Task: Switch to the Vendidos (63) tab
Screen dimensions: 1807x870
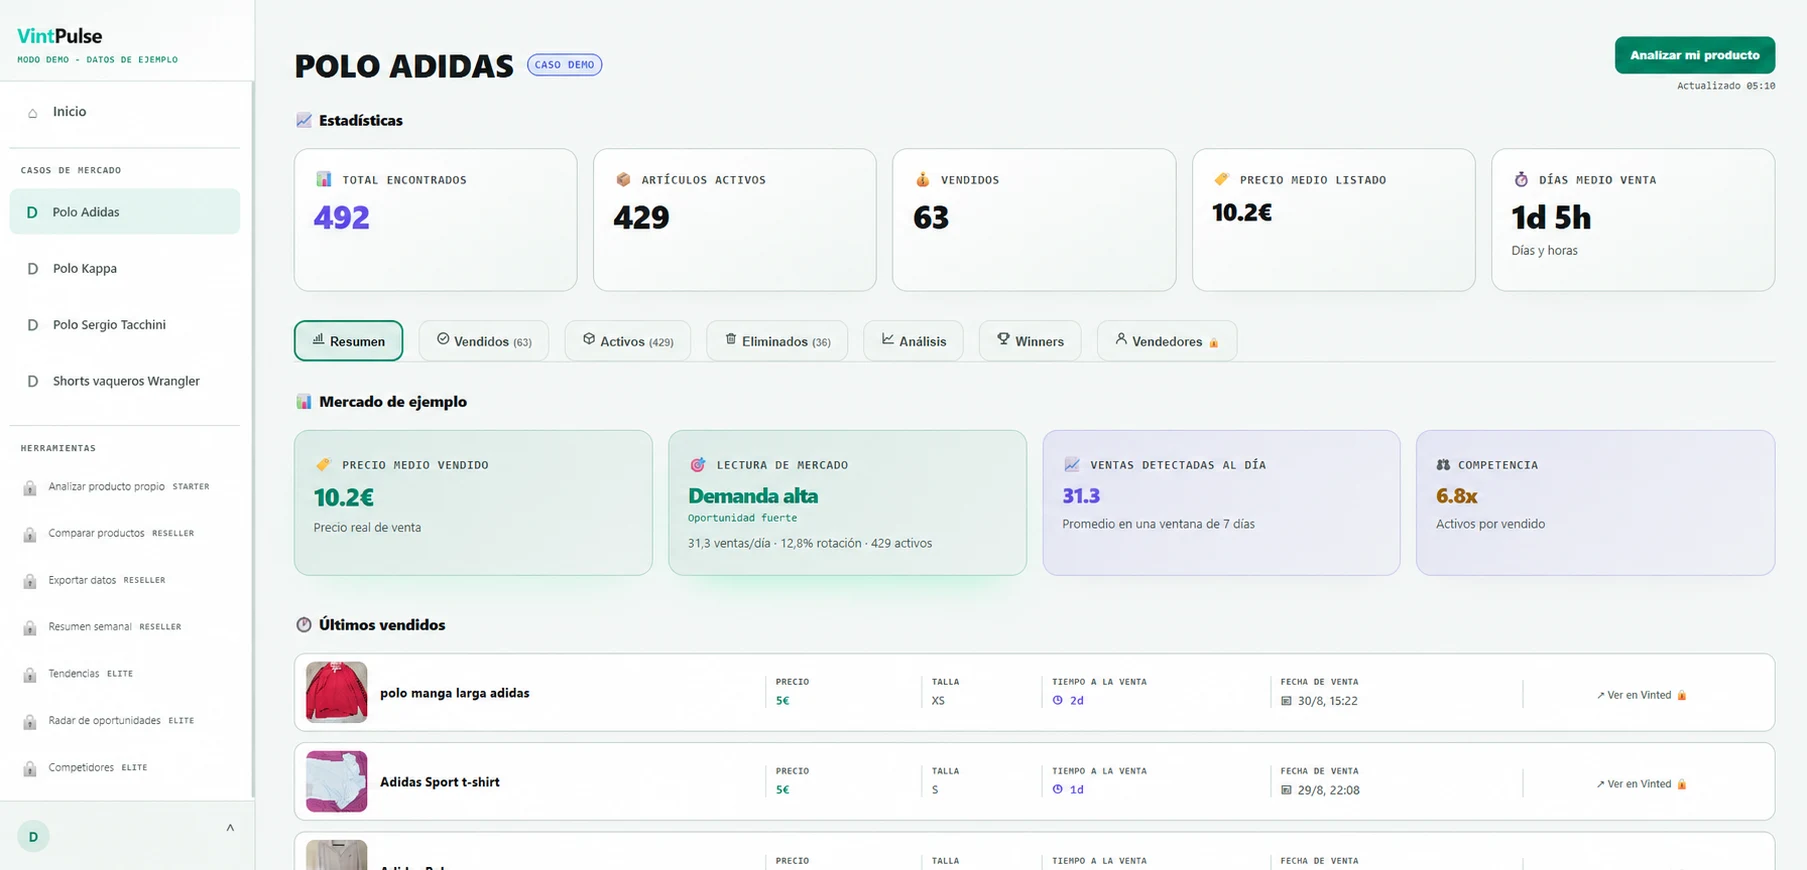Action: [x=484, y=341]
